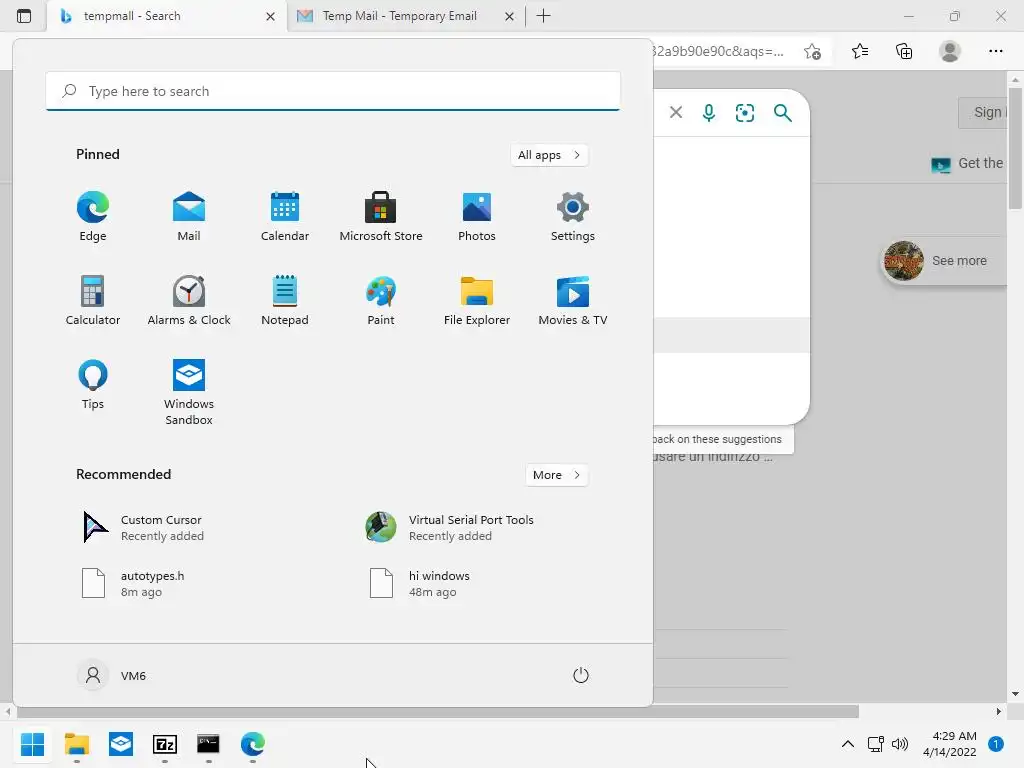Image resolution: width=1024 pixels, height=768 pixels.
Task: Add this page to favorites
Action: tap(812, 52)
